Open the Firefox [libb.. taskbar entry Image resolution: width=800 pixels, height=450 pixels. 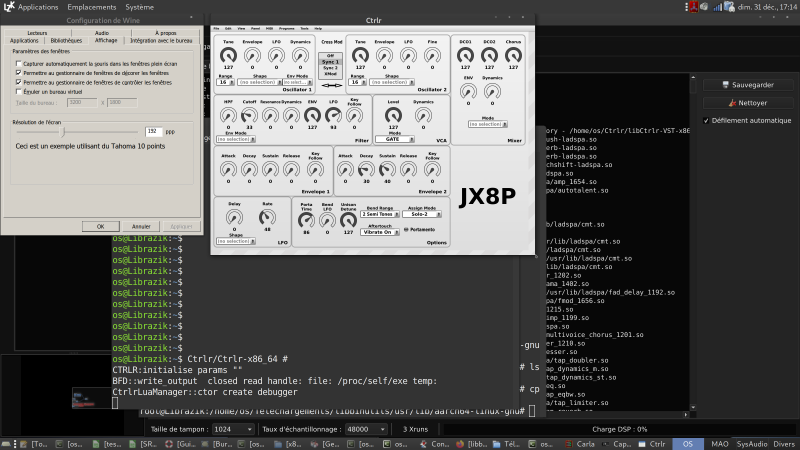(x=472, y=444)
